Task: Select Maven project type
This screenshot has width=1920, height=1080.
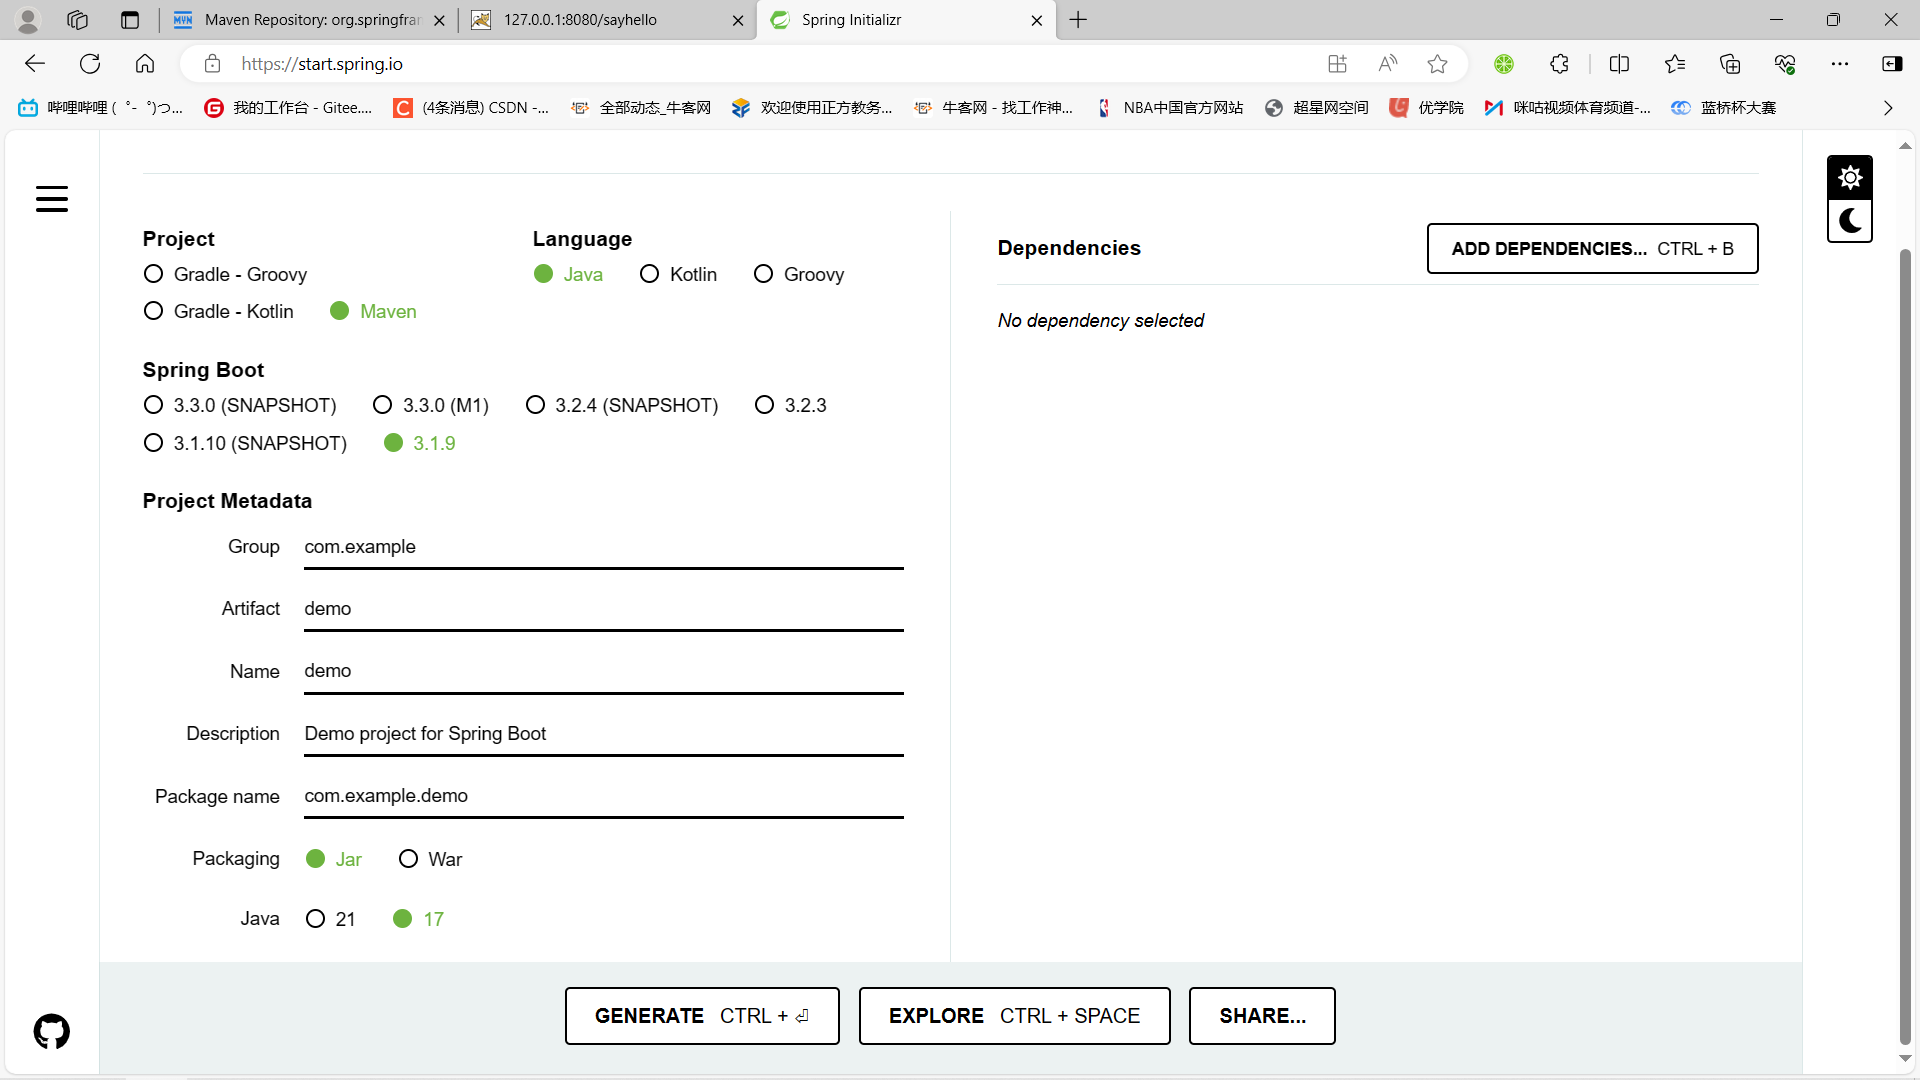Action: point(373,311)
